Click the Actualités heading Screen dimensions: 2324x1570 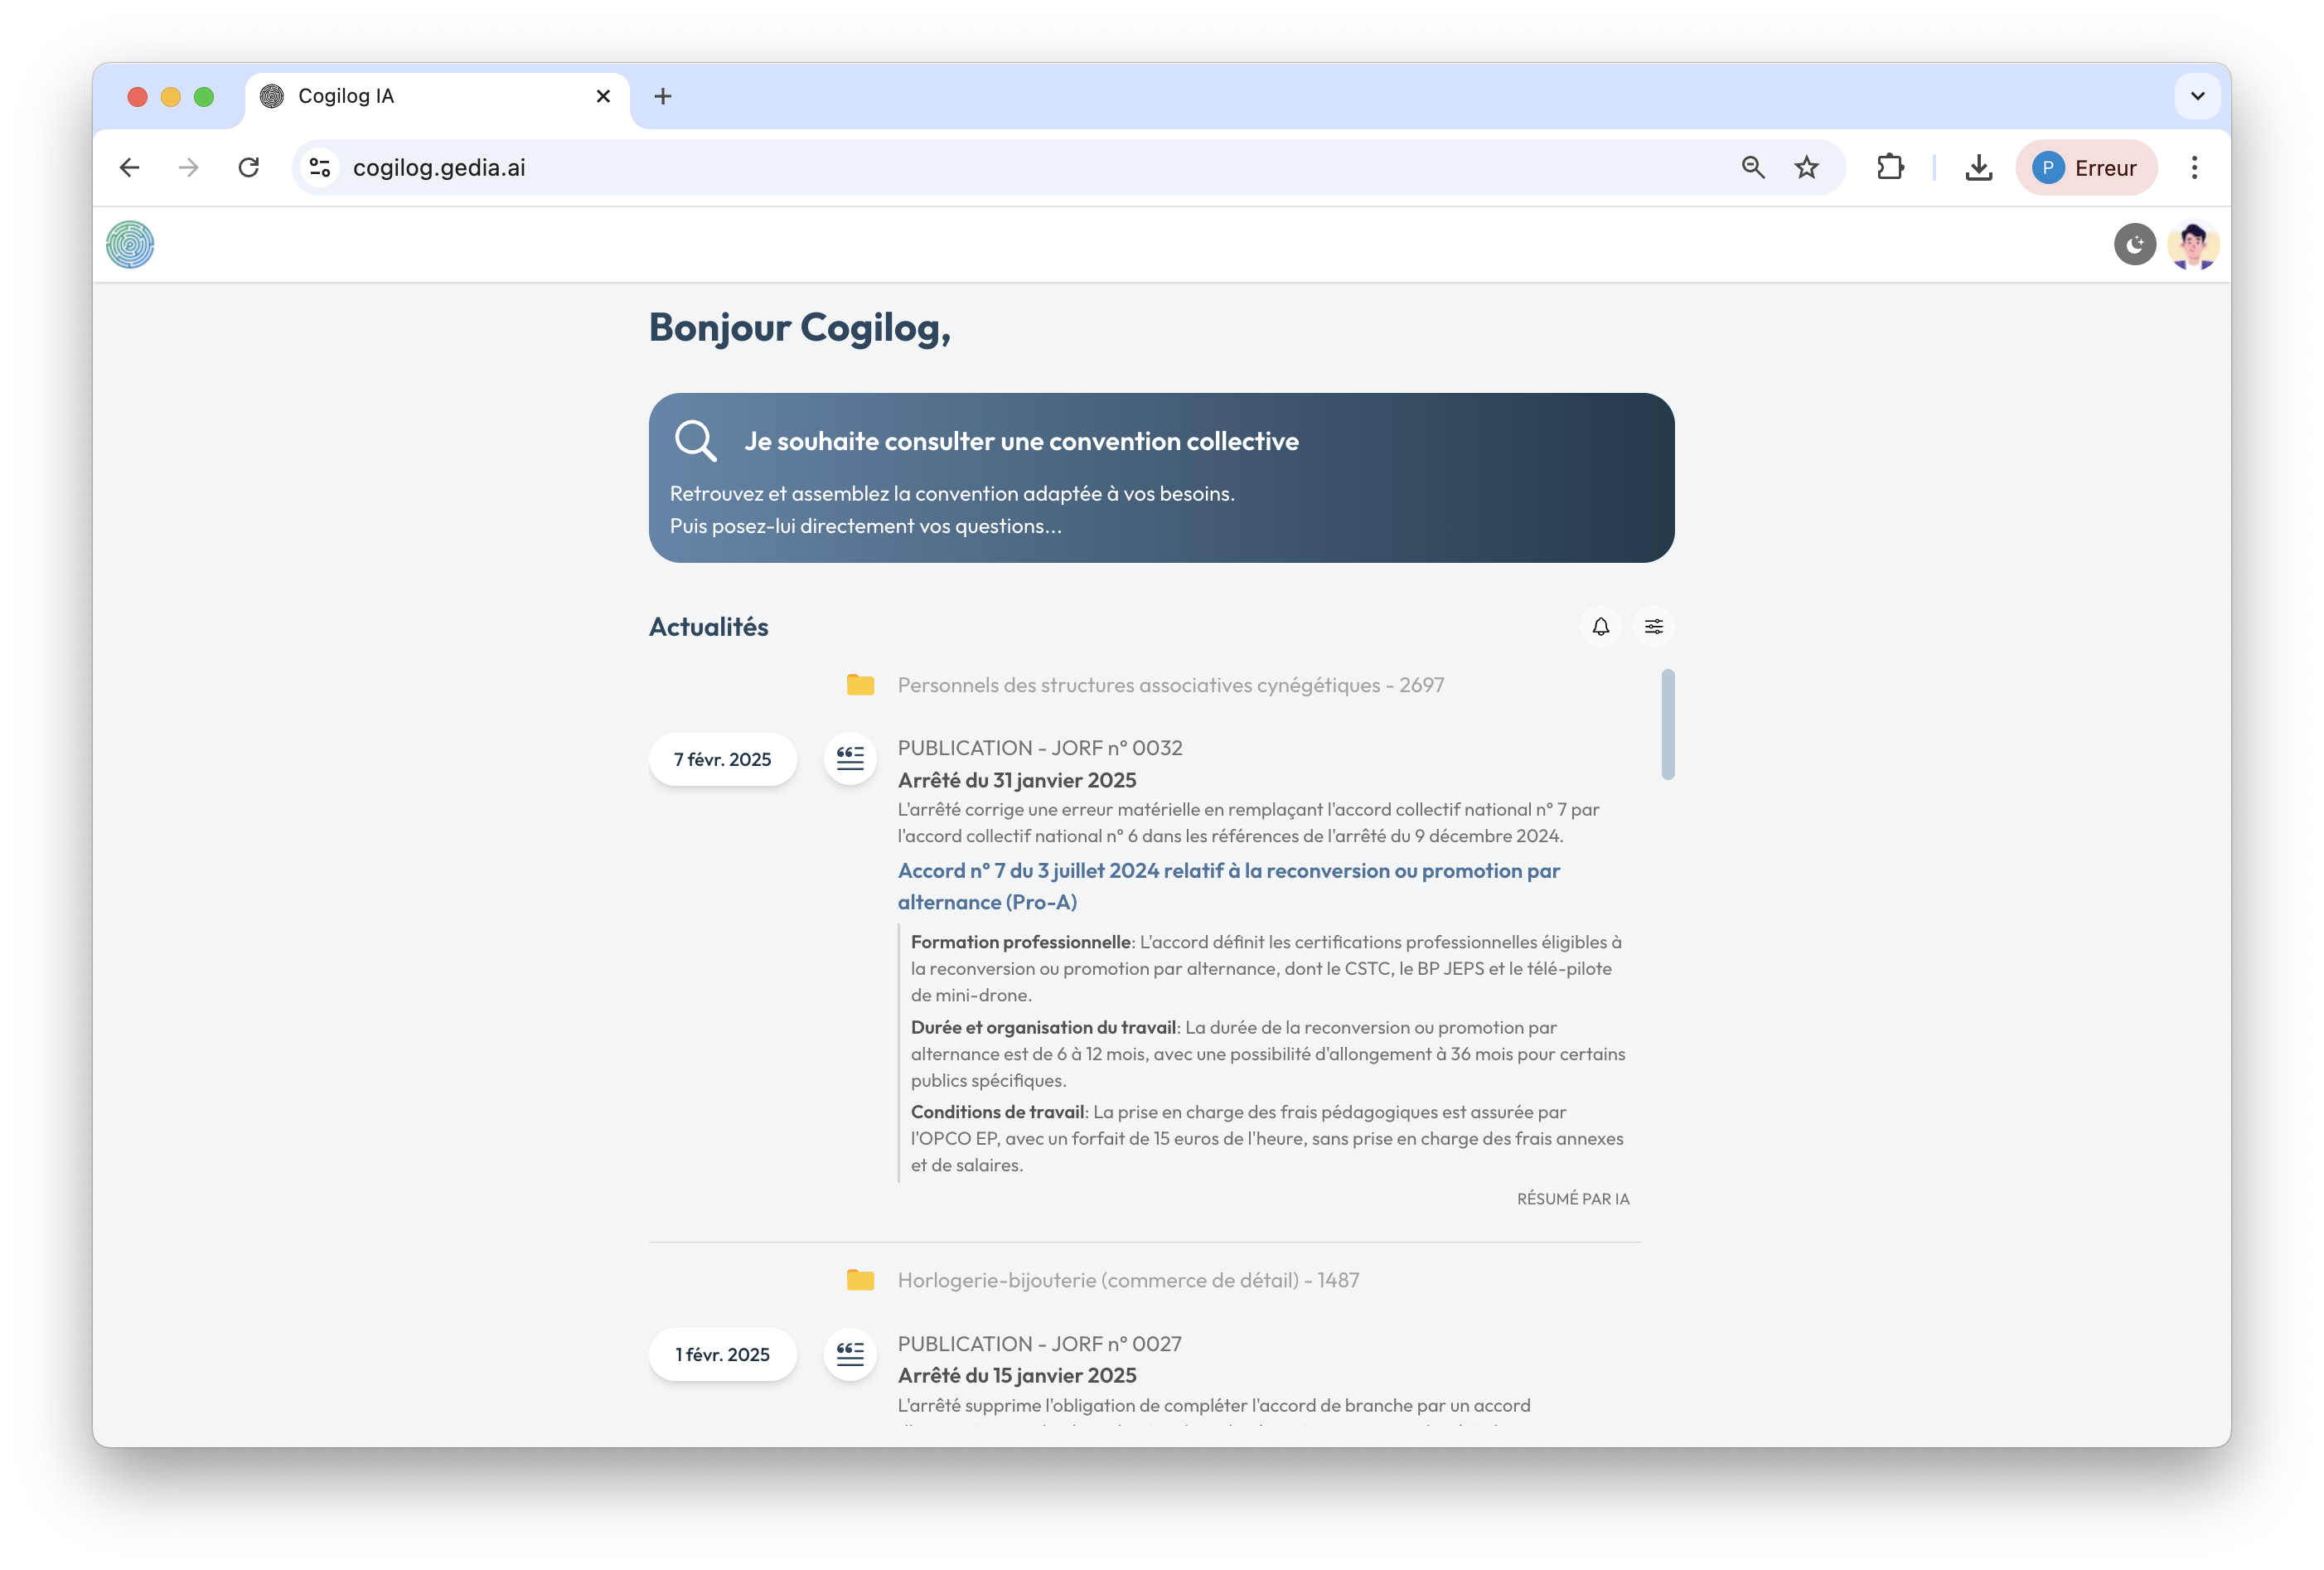708,627
